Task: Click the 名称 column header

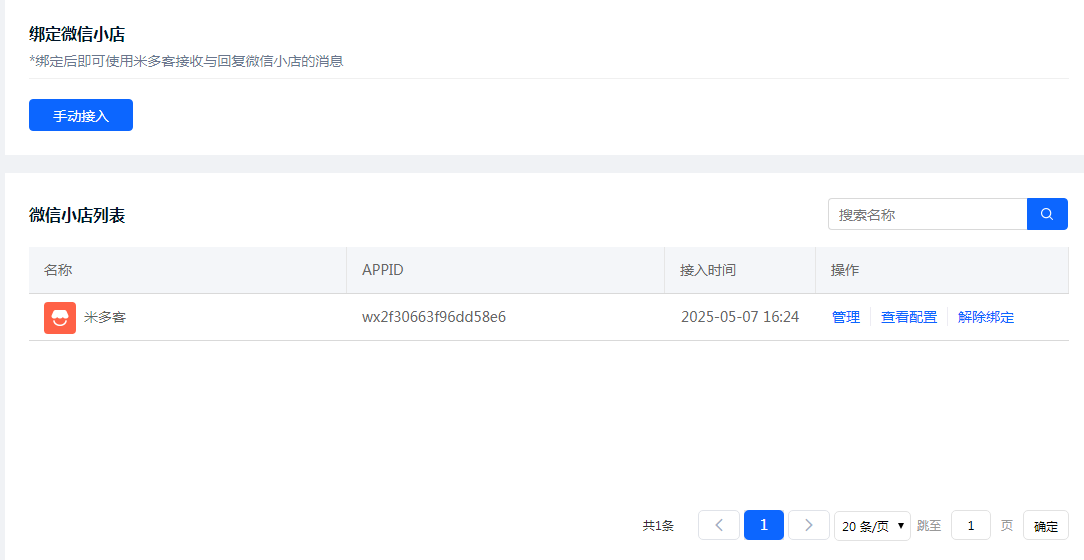Action: click(187, 270)
